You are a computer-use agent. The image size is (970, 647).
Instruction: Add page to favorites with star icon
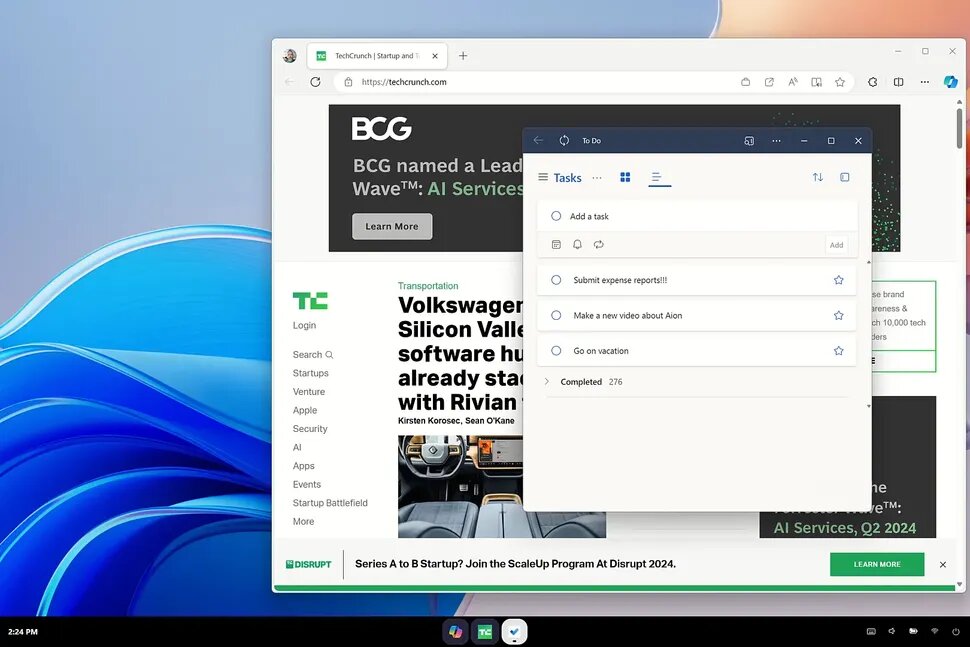point(839,82)
